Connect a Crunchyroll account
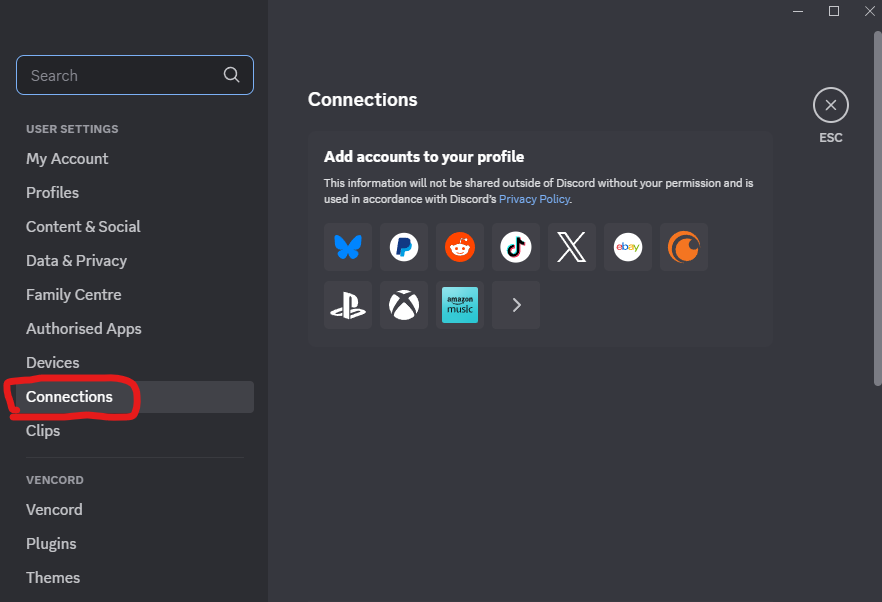The image size is (882, 602). 684,247
